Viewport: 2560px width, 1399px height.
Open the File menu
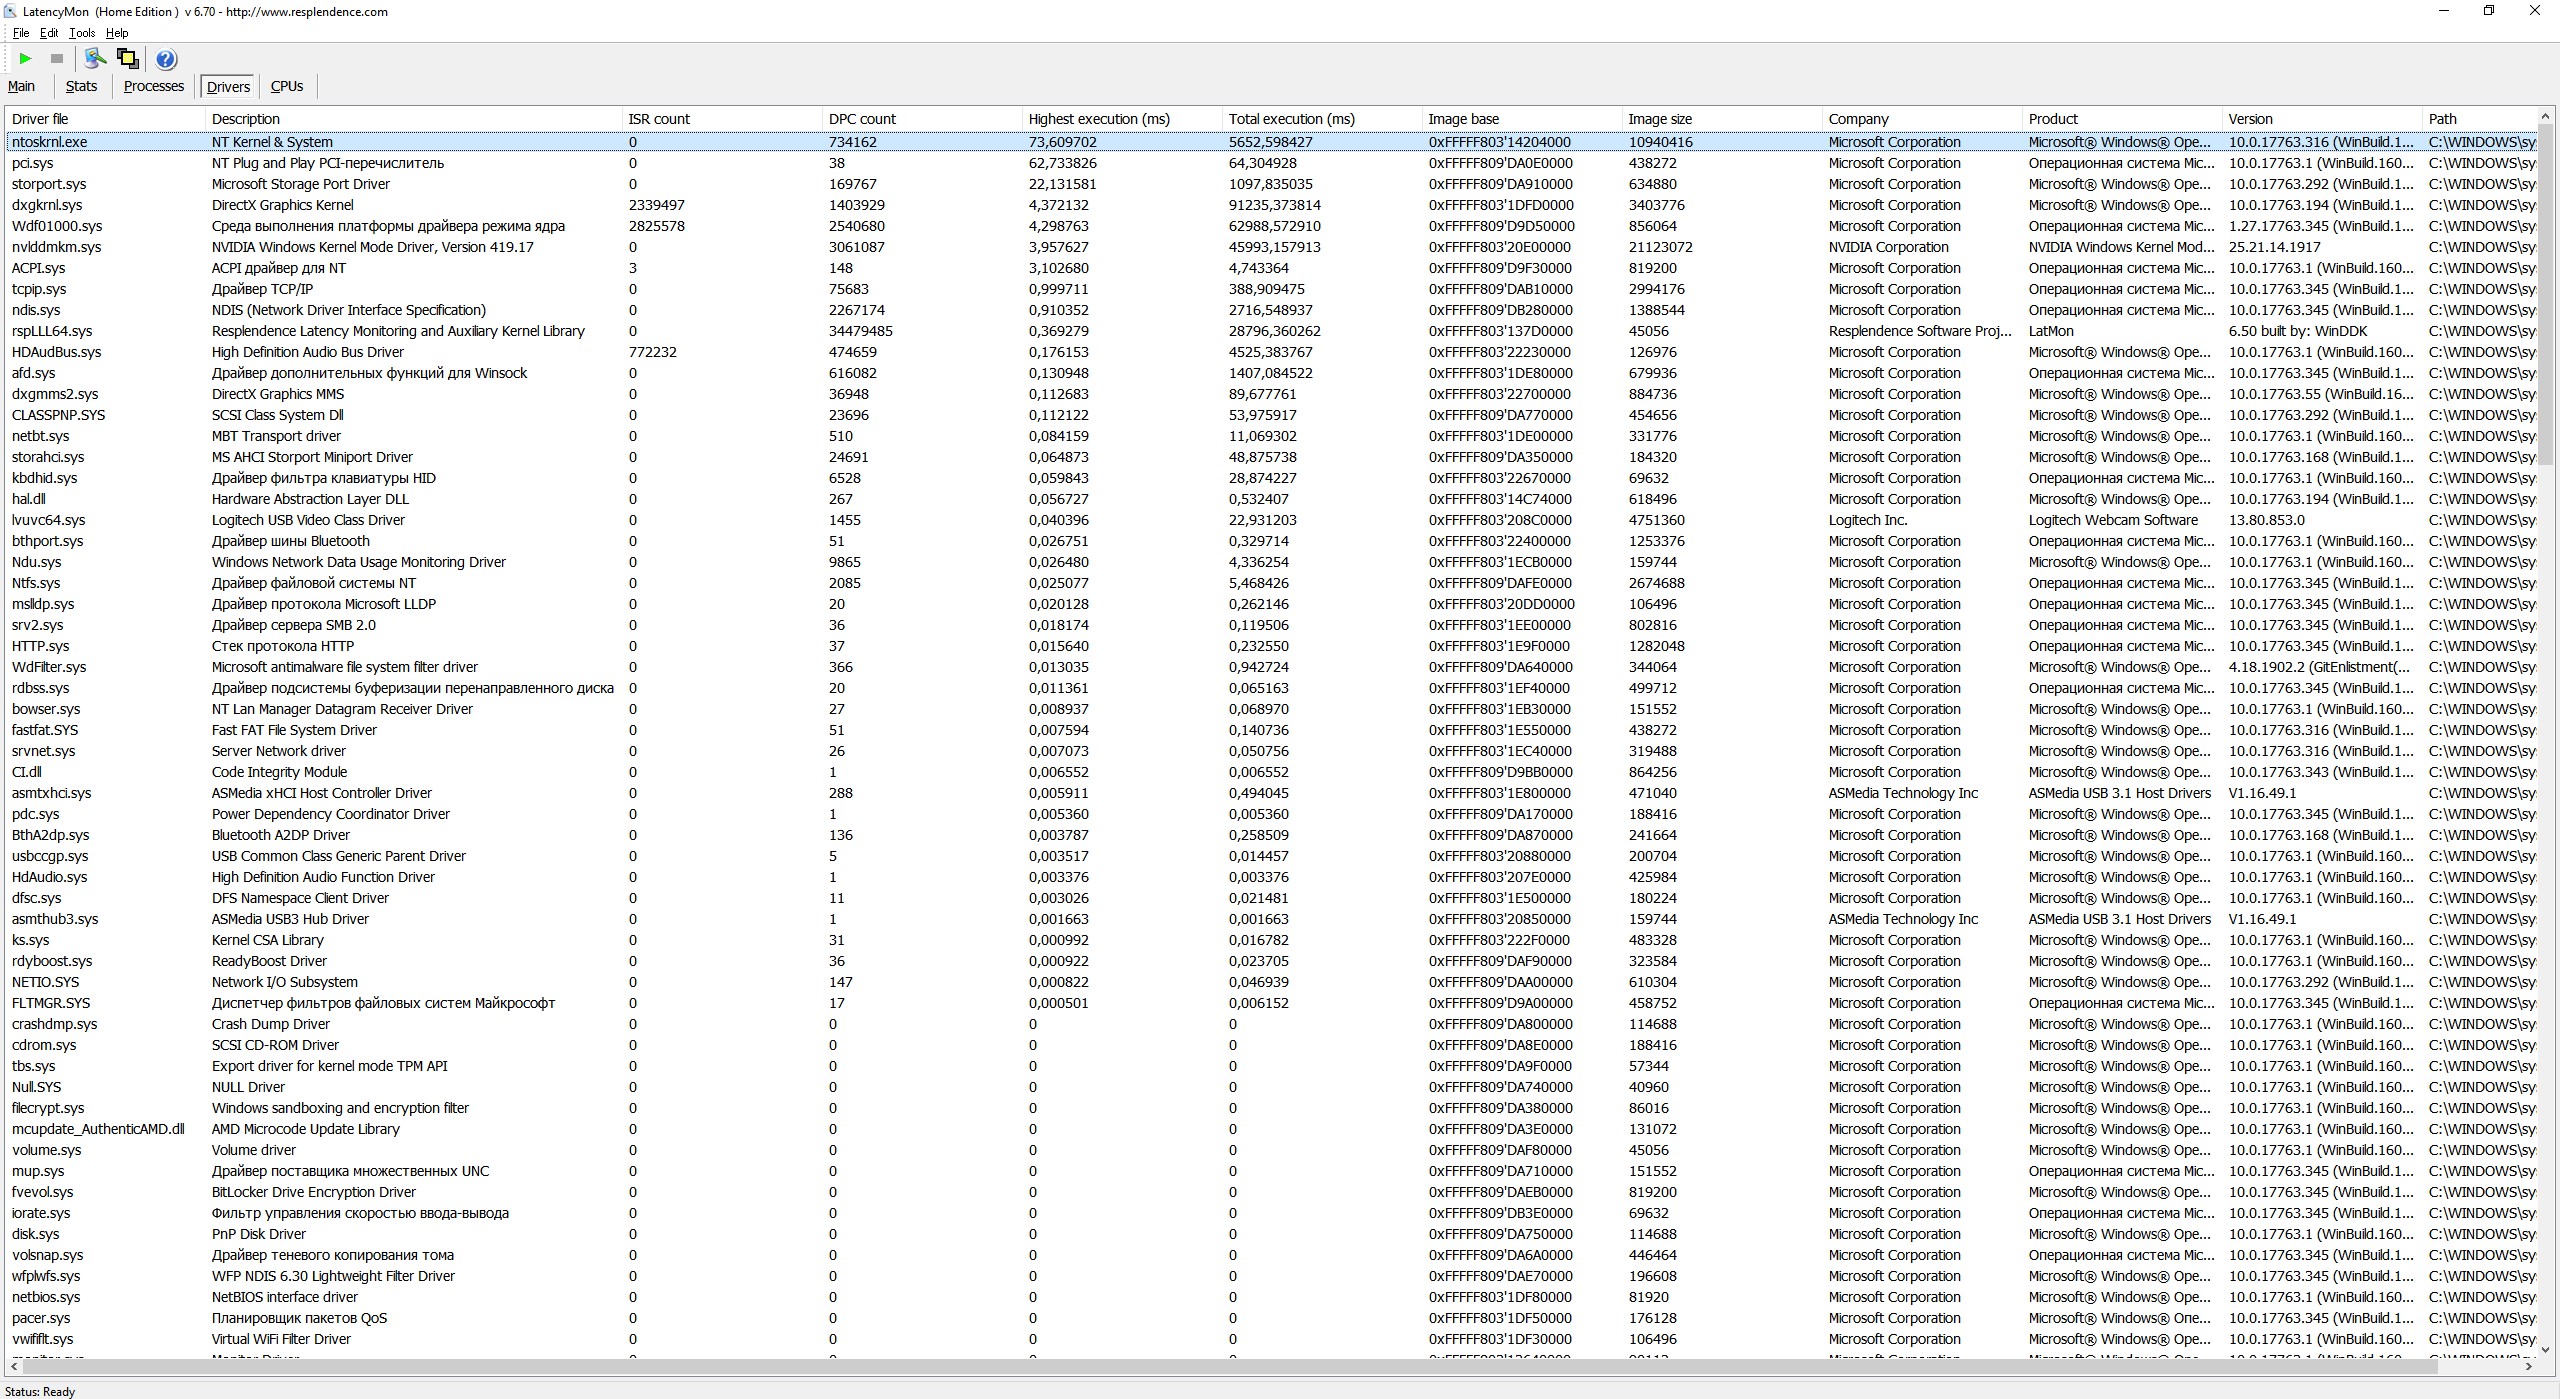[x=20, y=33]
